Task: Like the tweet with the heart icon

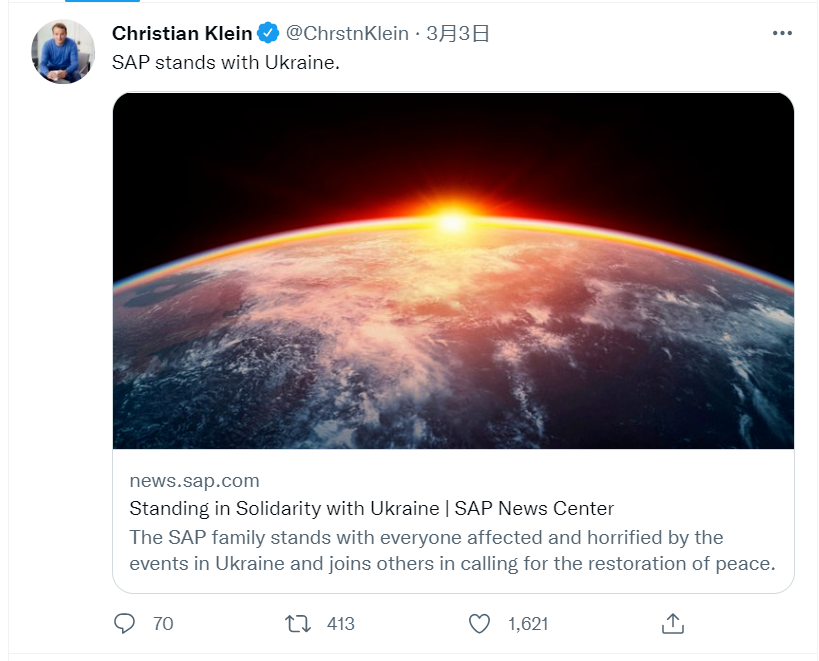Action: (479, 623)
